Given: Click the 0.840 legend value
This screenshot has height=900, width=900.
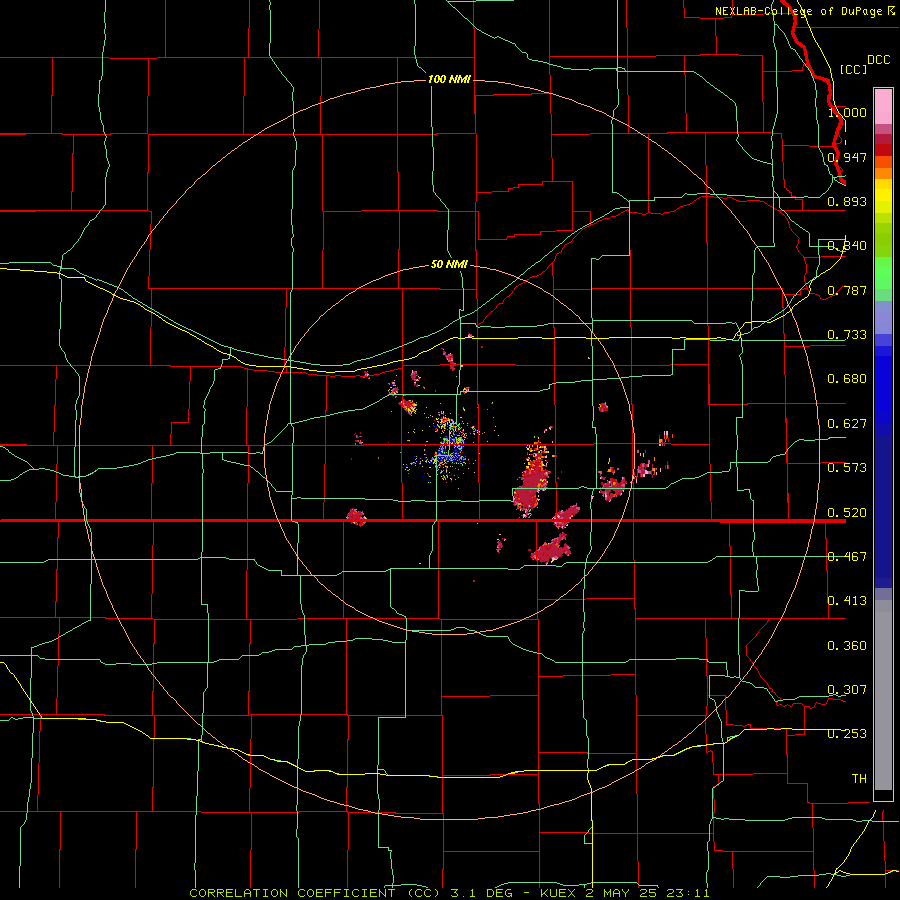Looking at the screenshot, I should 847,246.
